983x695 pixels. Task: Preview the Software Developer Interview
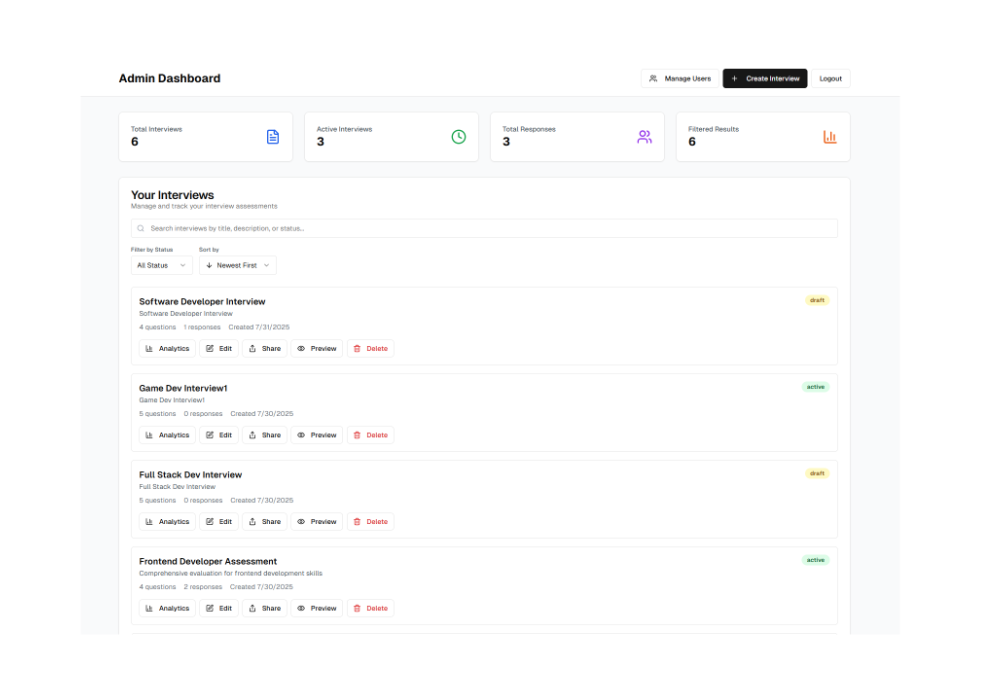pyautogui.click(x=316, y=349)
